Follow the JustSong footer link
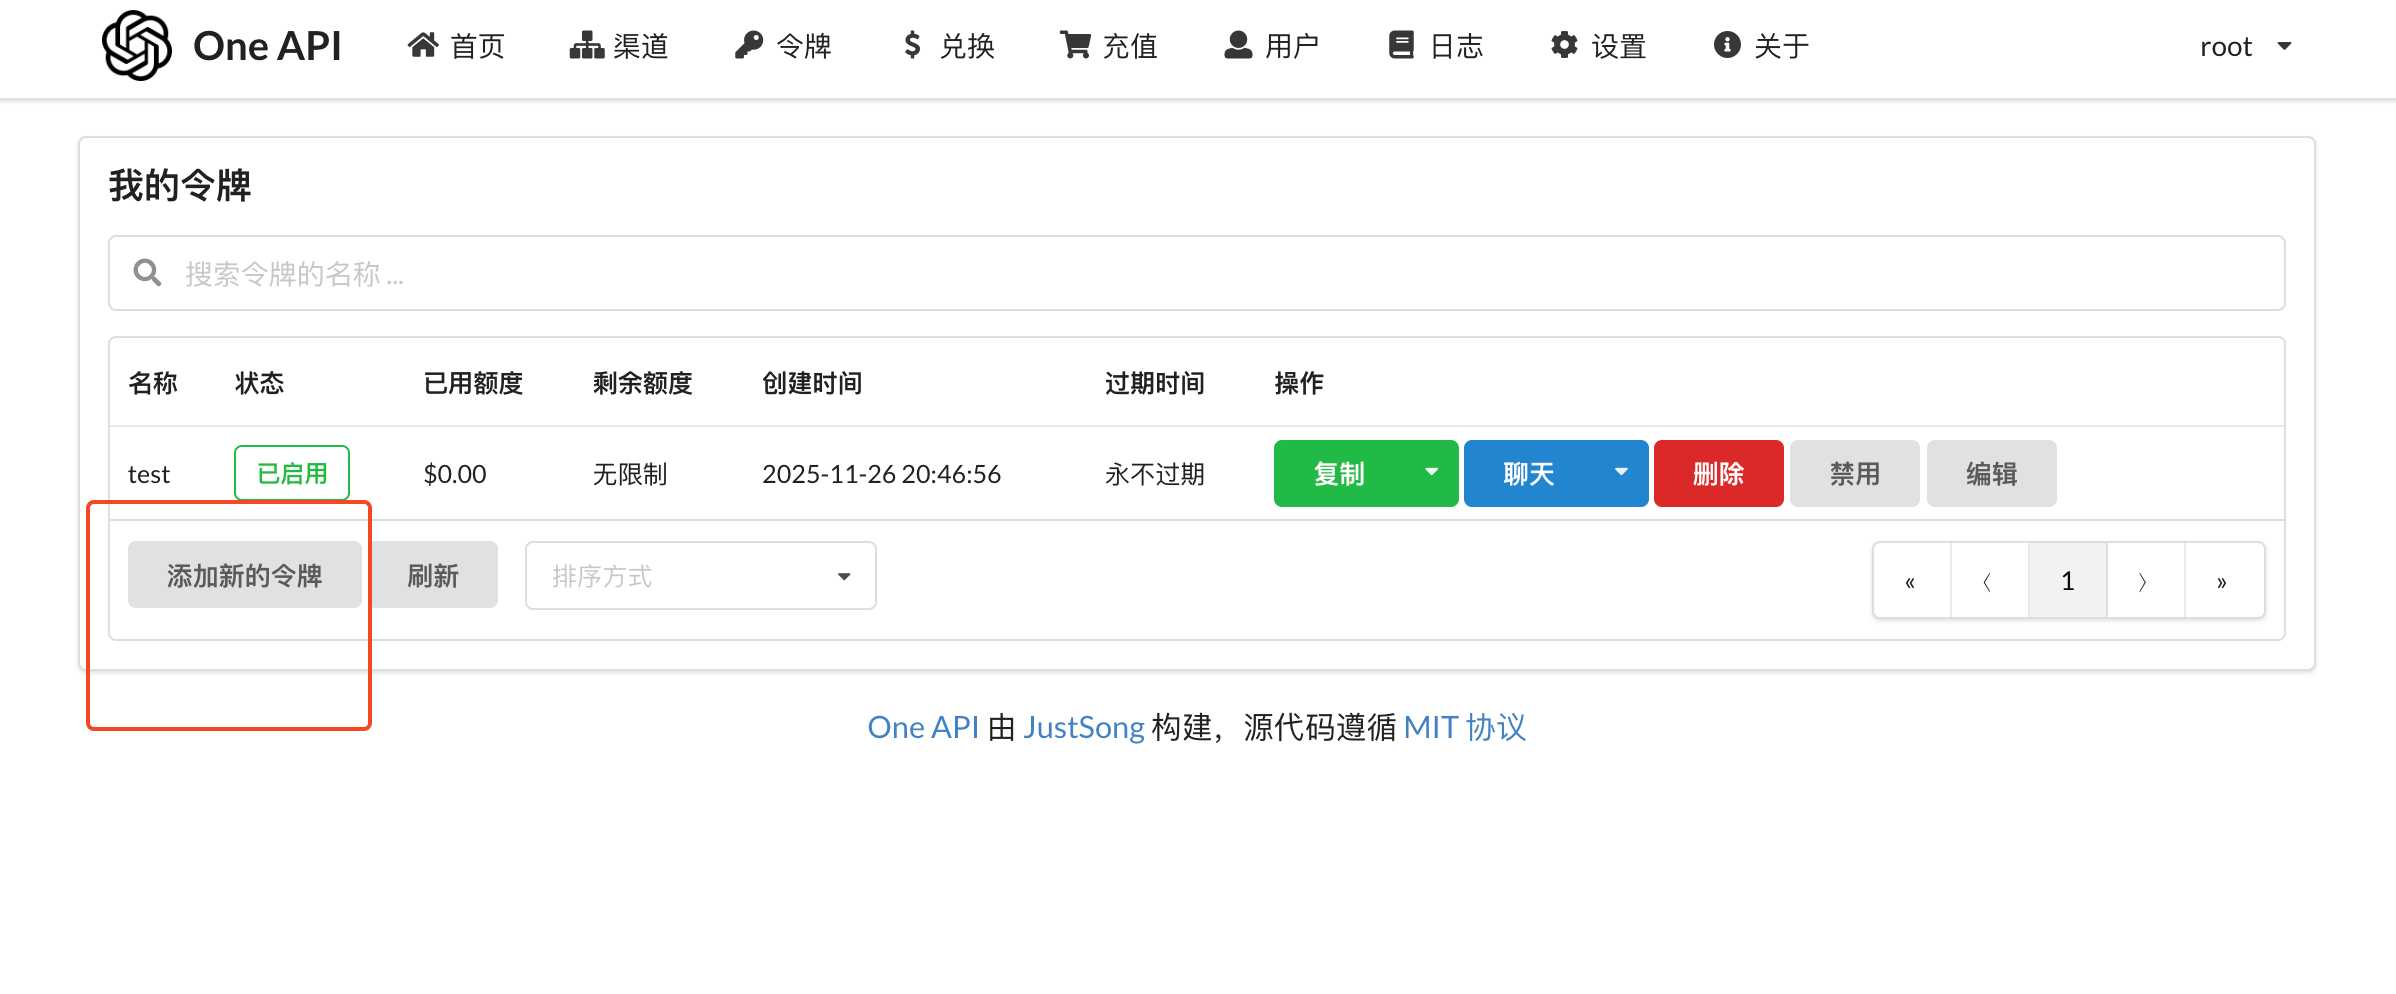Image resolution: width=2396 pixels, height=994 pixels. 1084,727
